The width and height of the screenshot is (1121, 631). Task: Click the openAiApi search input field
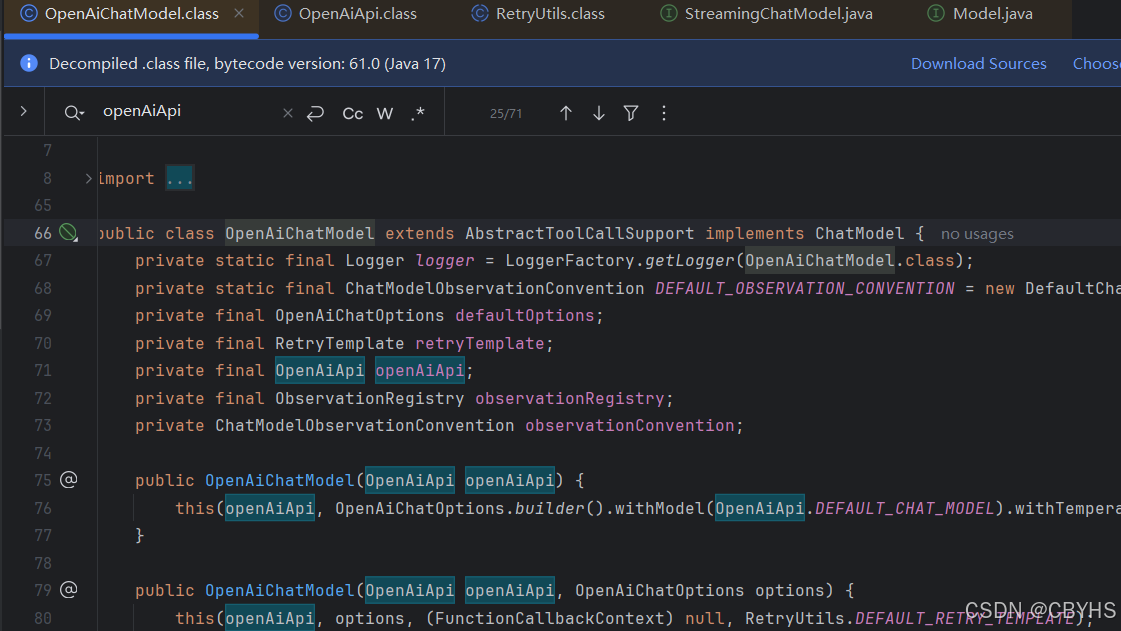186,111
